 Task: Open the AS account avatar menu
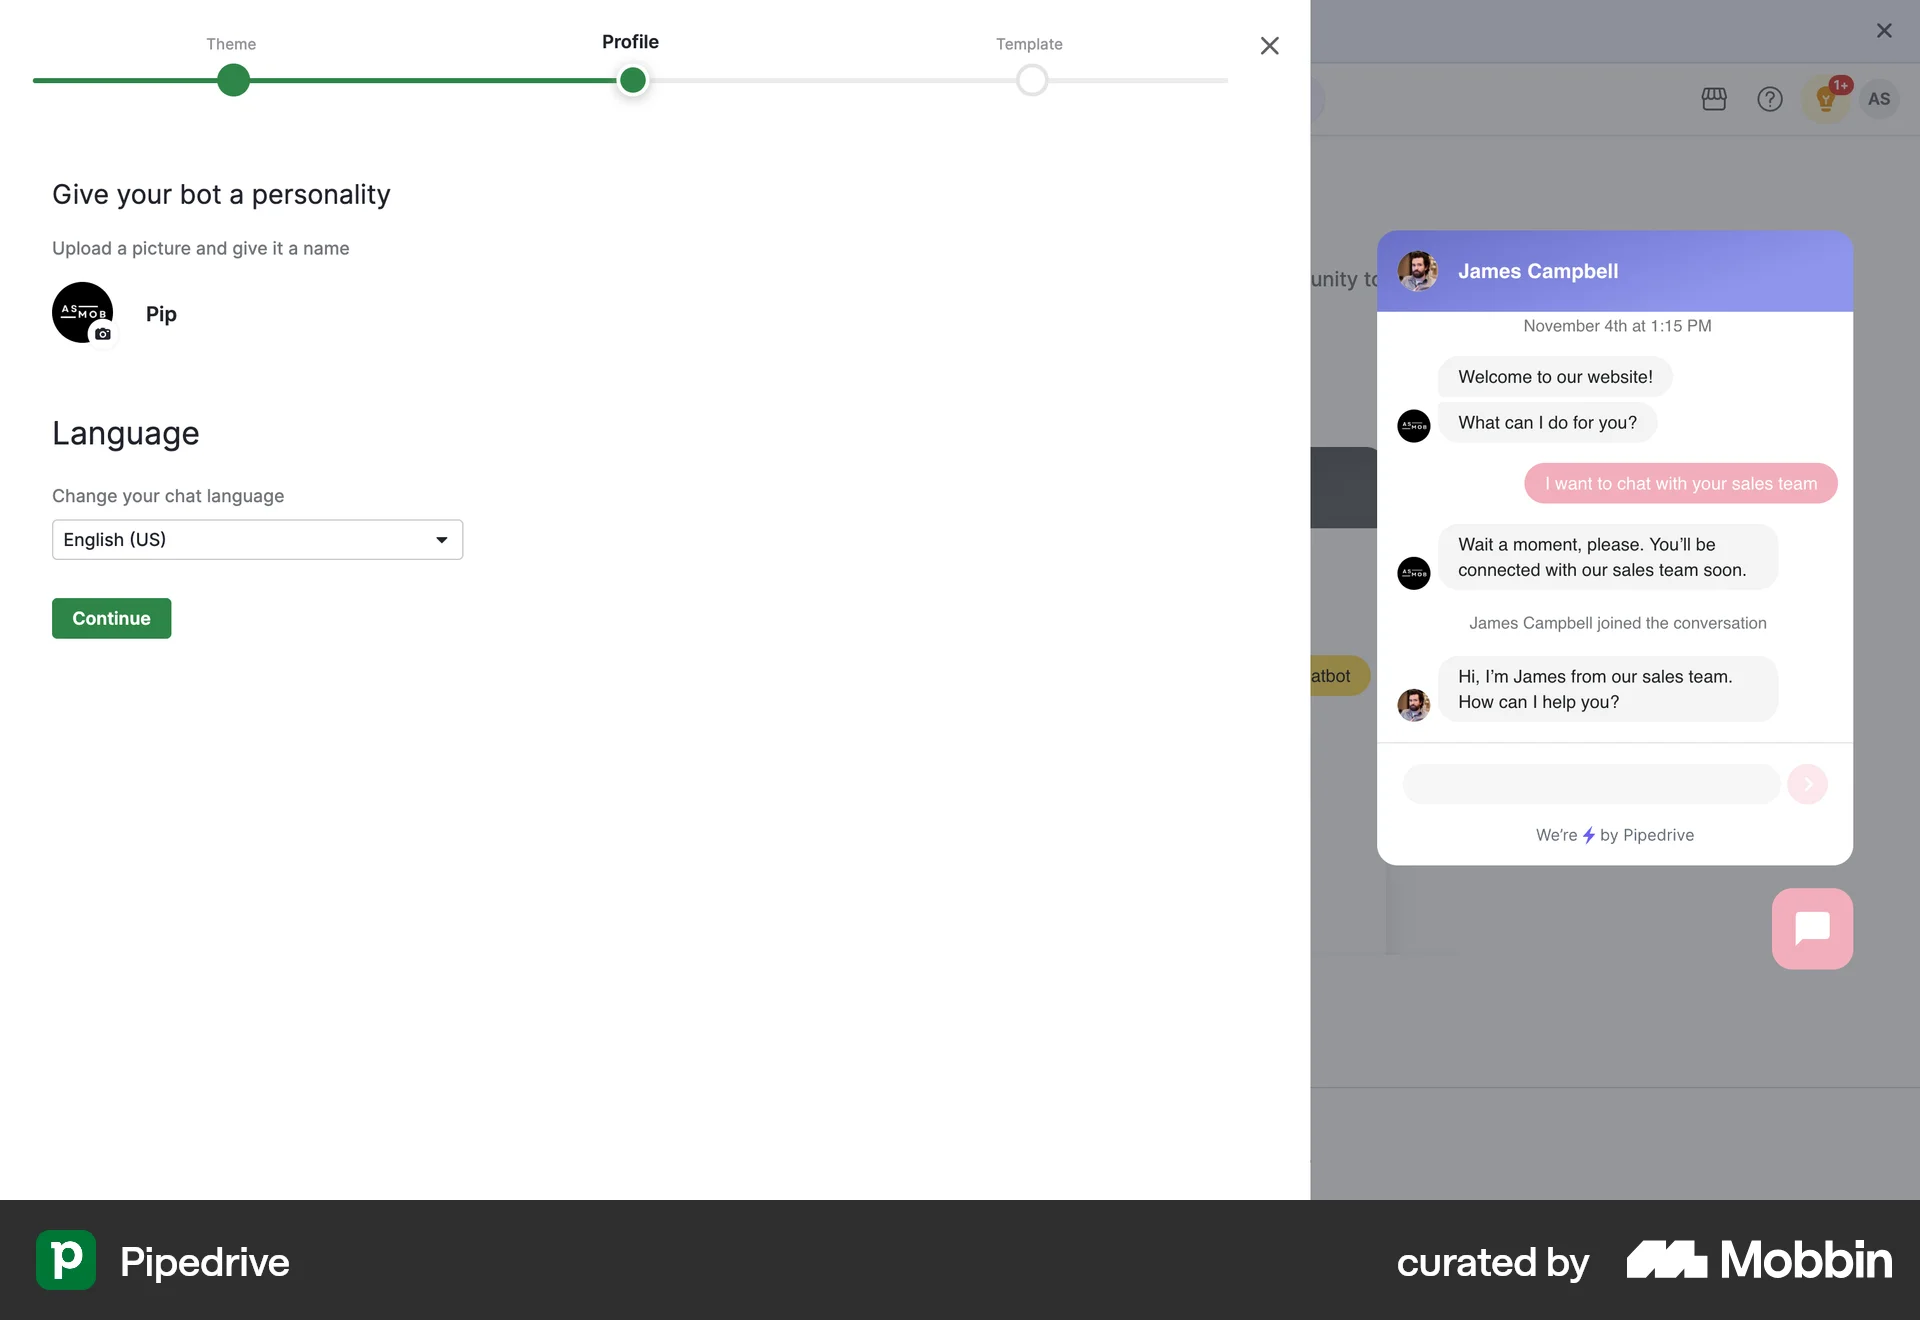(x=1880, y=99)
